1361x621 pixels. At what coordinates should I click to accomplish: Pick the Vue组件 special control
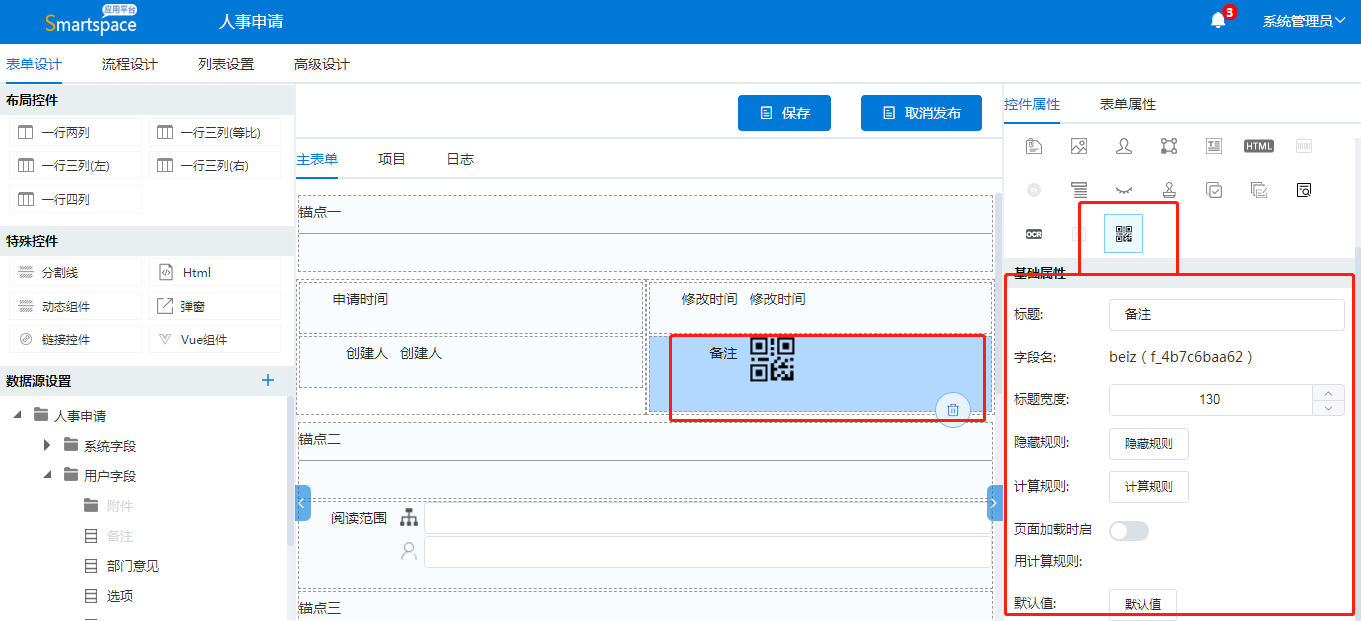(215, 339)
